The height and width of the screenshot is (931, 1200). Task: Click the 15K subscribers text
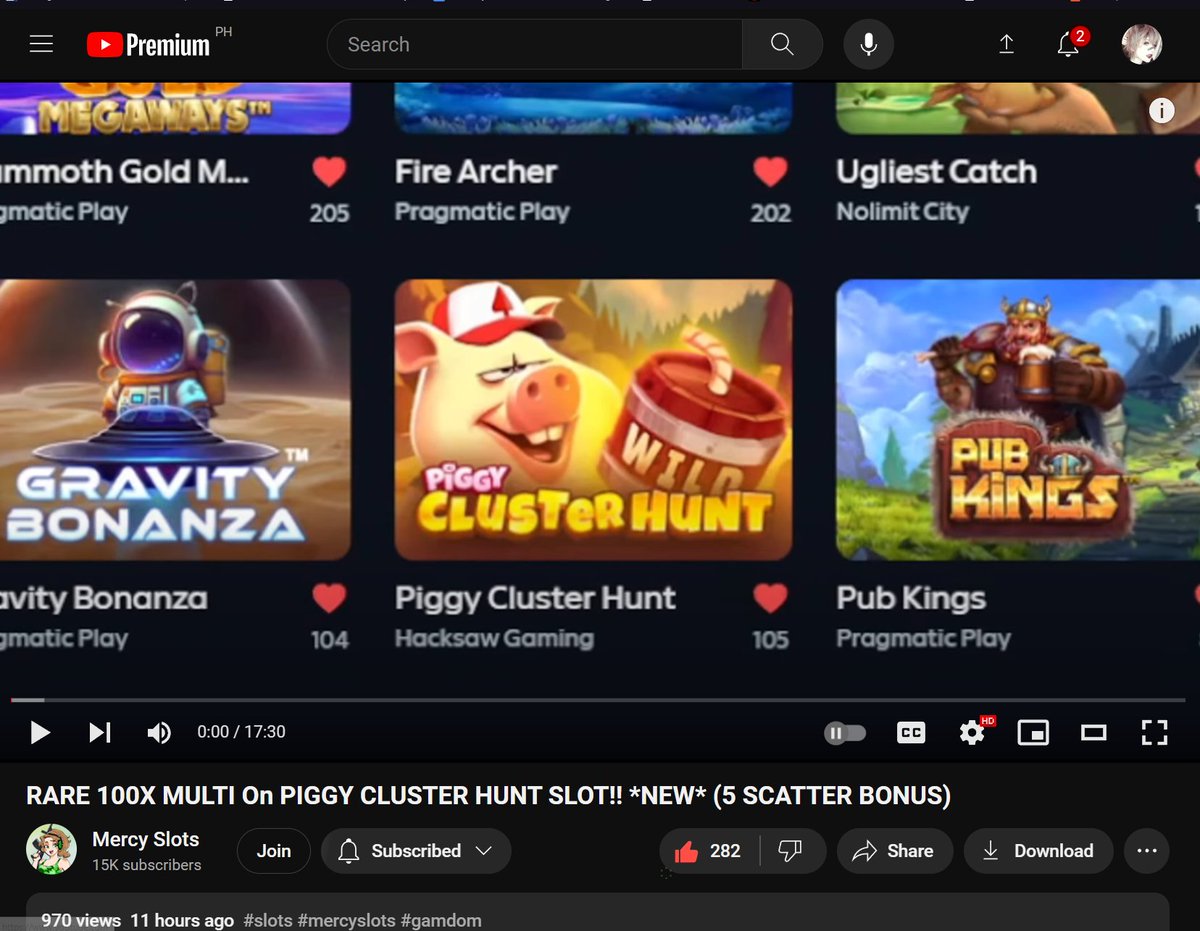click(x=147, y=865)
